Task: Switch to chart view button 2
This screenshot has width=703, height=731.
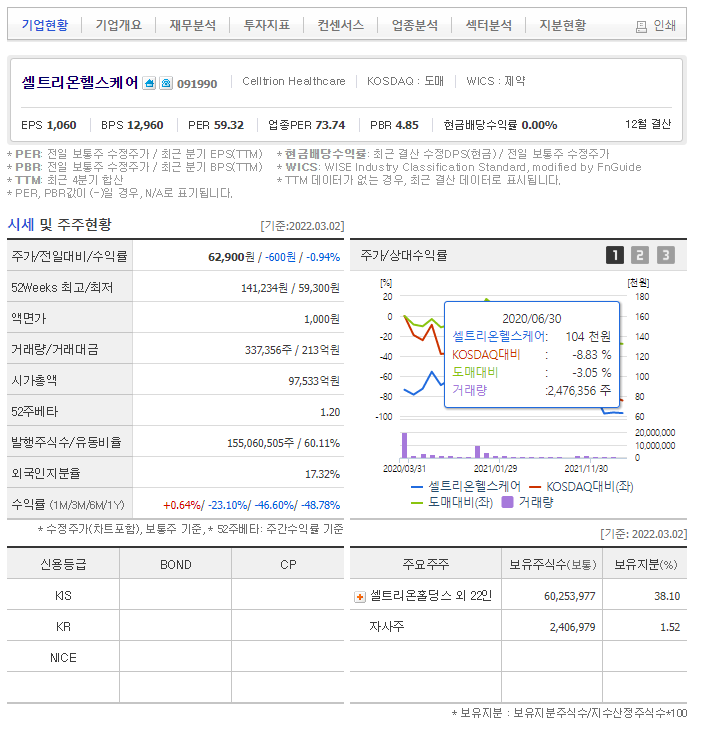Action: [x=640, y=255]
